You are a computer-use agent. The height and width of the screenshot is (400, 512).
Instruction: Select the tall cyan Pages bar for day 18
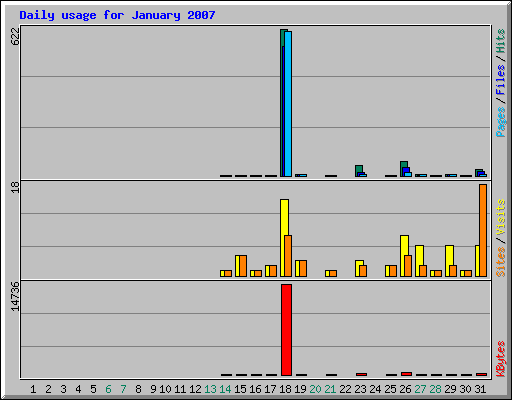(x=288, y=104)
